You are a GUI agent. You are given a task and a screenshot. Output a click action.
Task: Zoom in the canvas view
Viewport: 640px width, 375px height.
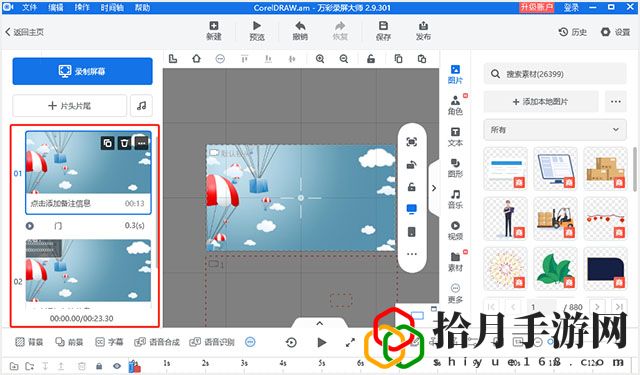tap(320, 59)
